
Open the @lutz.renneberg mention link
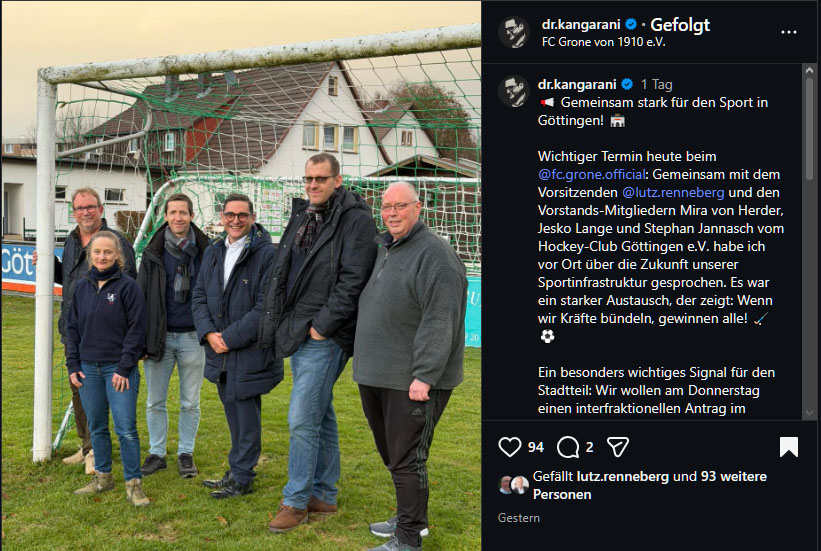click(673, 192)
